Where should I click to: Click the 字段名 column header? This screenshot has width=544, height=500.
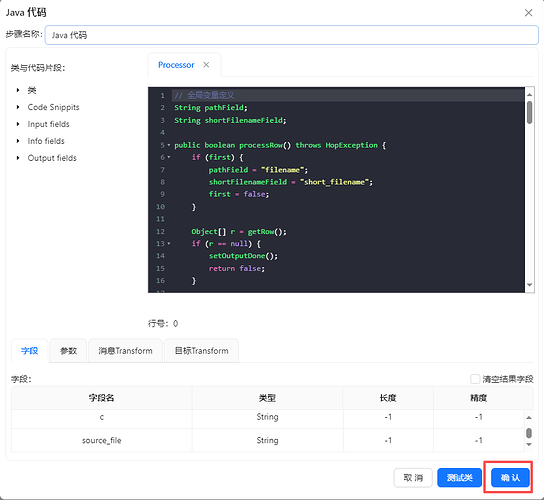(x=102, y=398)
